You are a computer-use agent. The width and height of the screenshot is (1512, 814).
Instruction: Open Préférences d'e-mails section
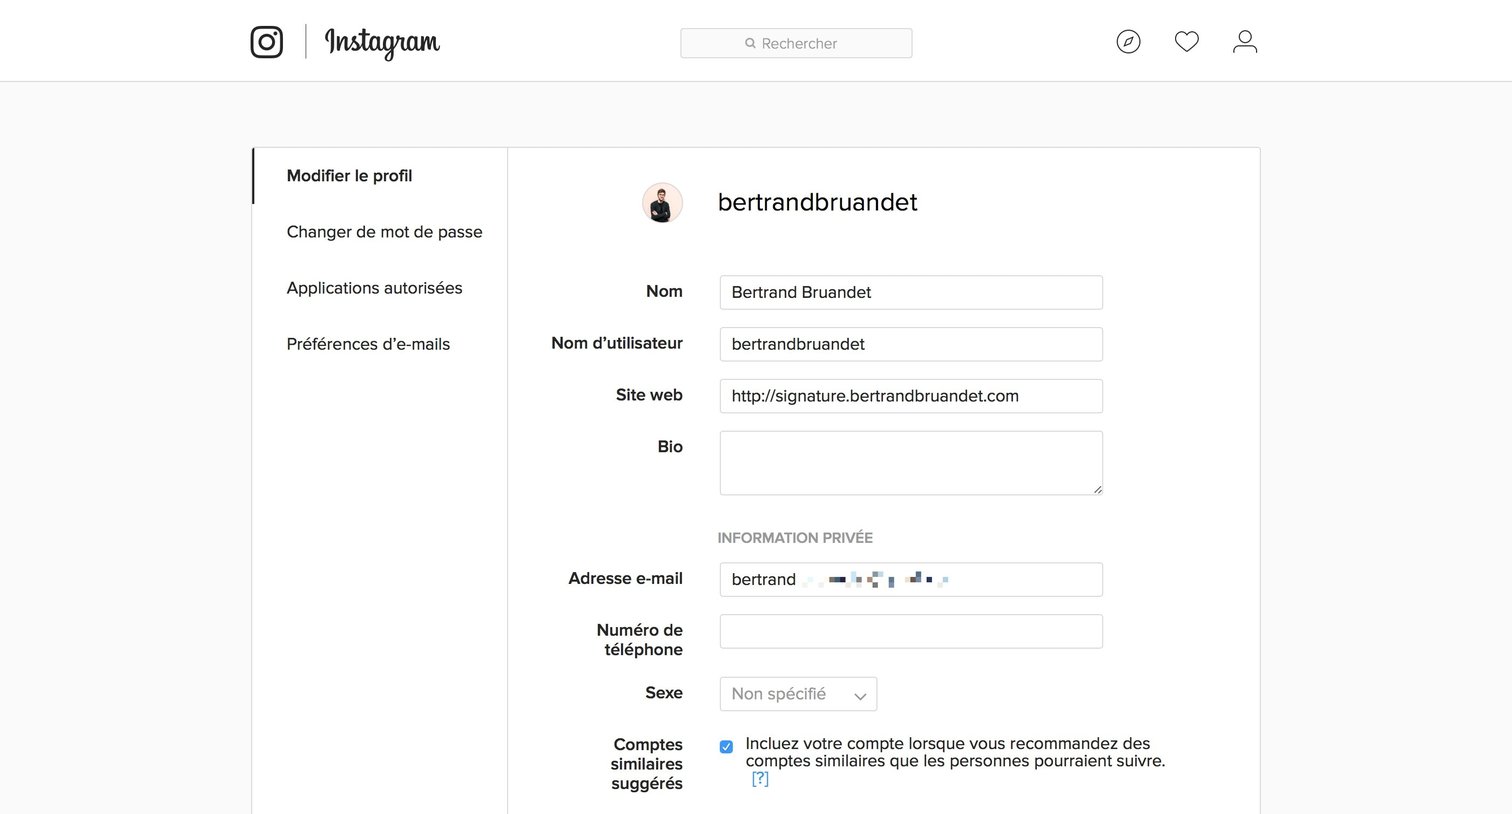368,344
